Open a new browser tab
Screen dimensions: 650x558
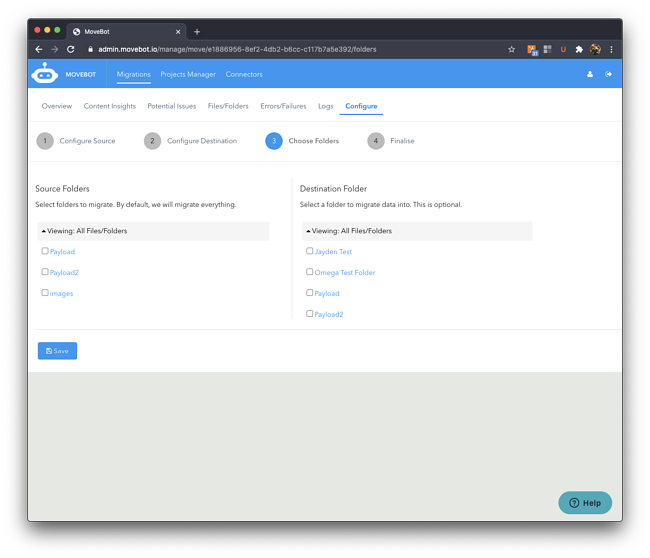197,32
